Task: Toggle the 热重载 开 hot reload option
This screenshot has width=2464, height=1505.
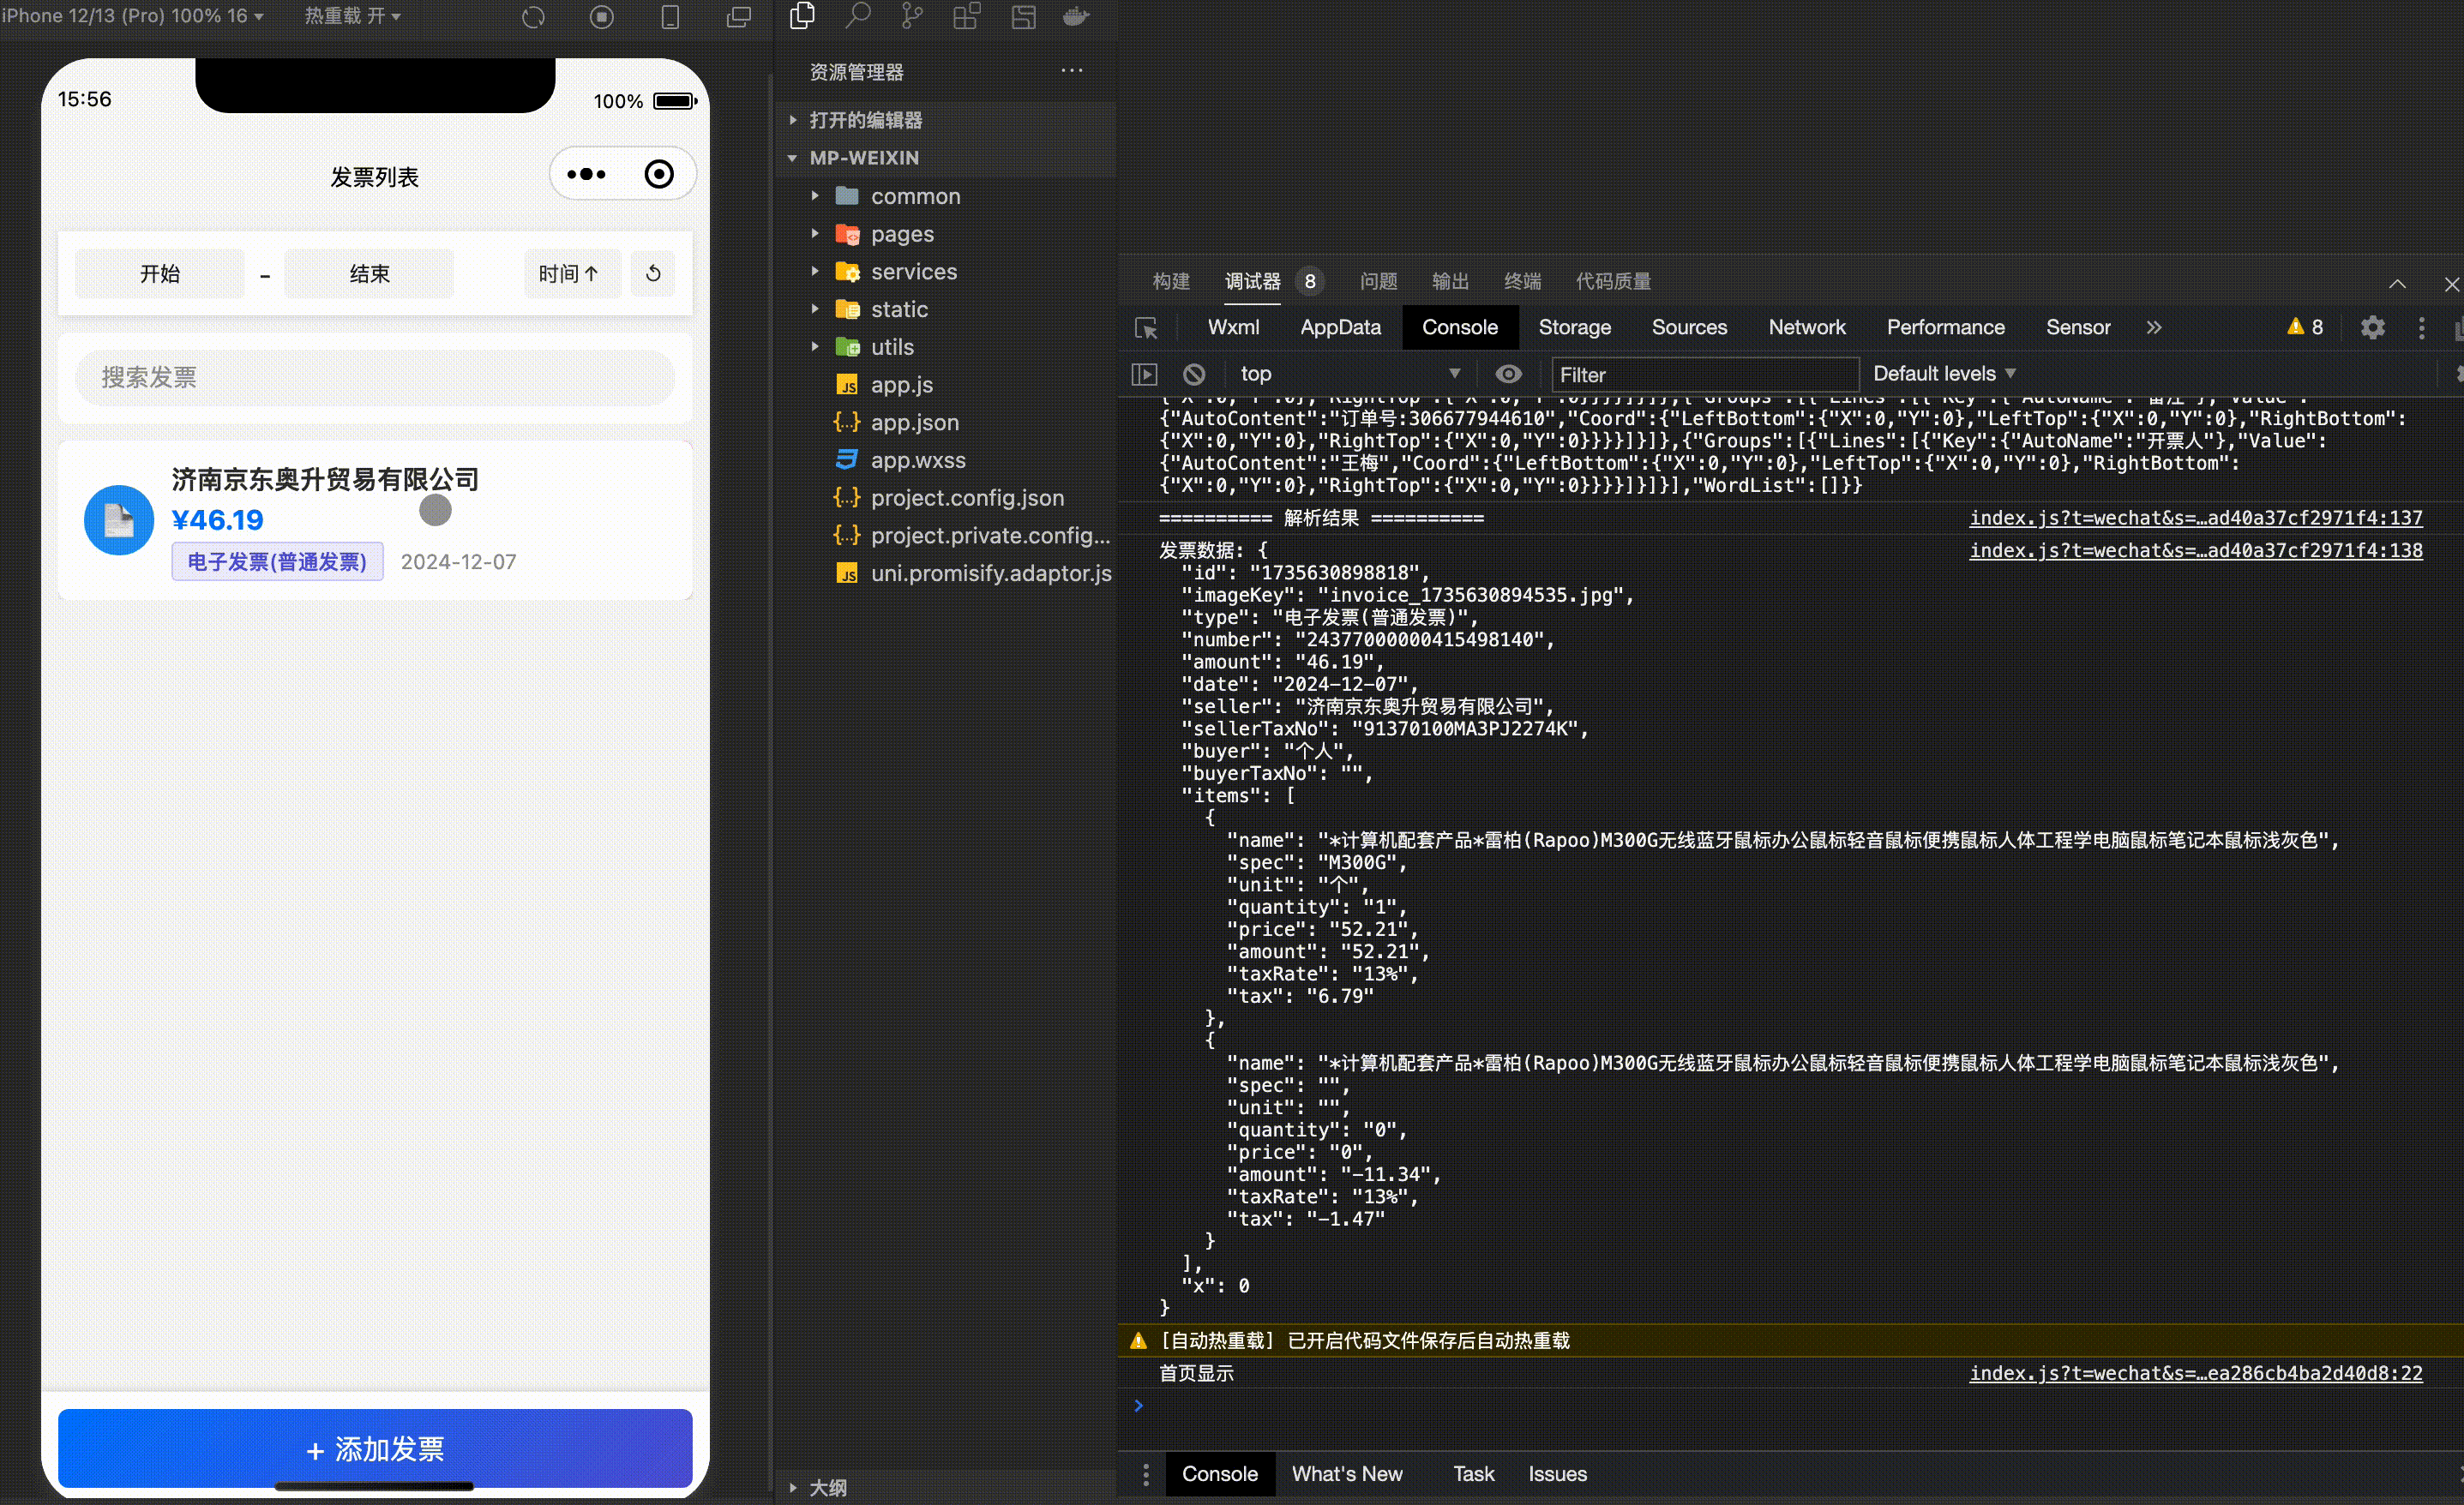Action: click(352, 16)
